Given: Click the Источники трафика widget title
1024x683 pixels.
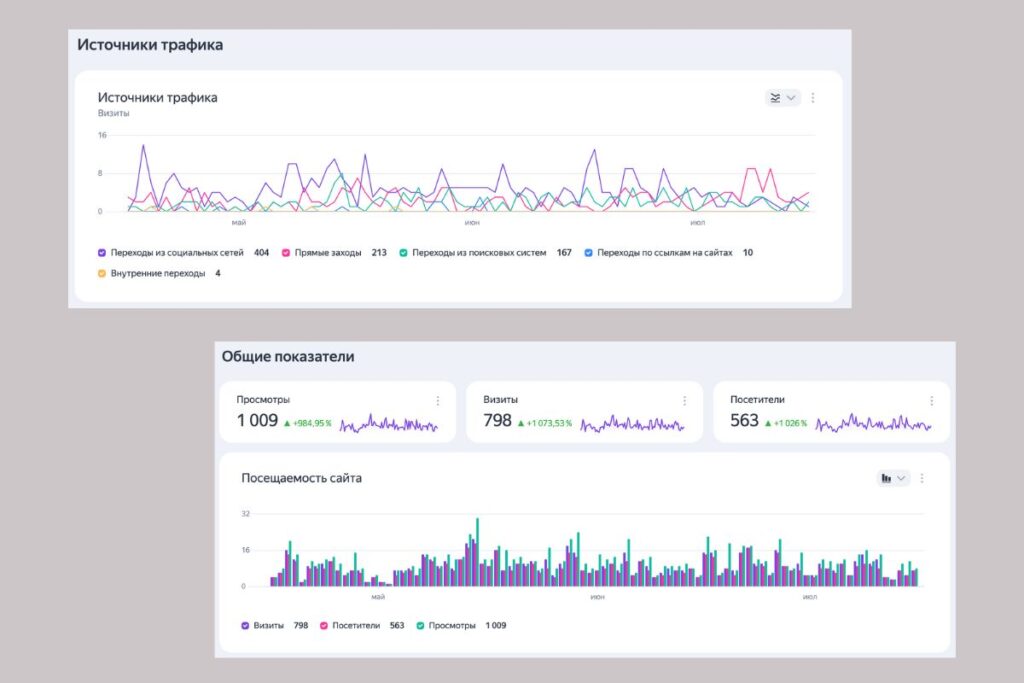Looking at the screenshot, I should pos(157,97).
